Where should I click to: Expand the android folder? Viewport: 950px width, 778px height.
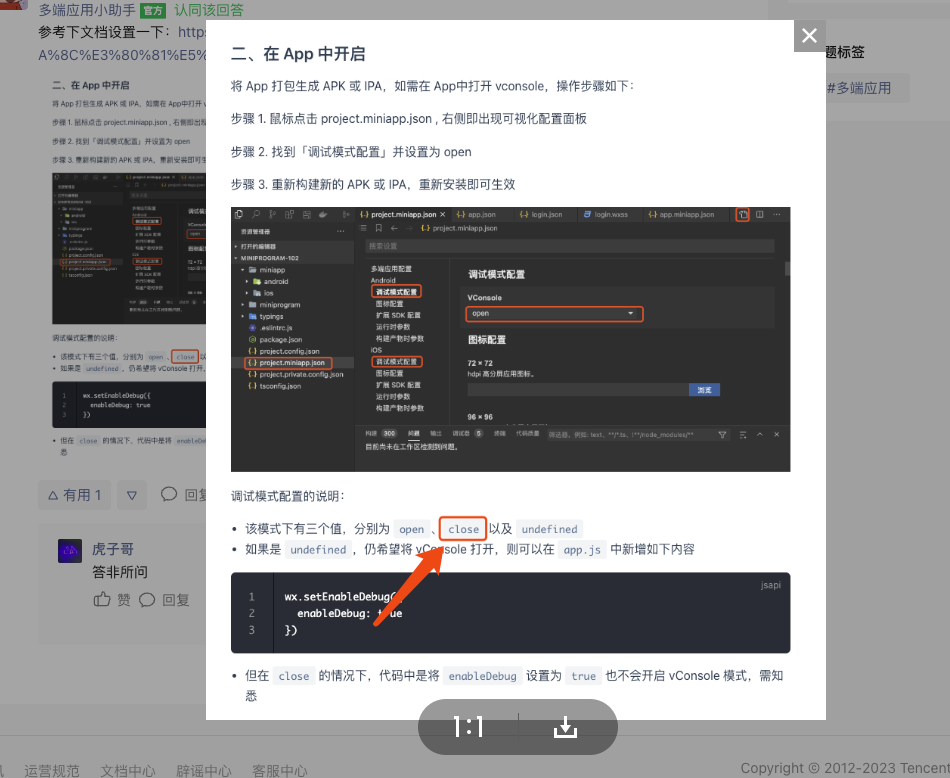coord(276,281)
